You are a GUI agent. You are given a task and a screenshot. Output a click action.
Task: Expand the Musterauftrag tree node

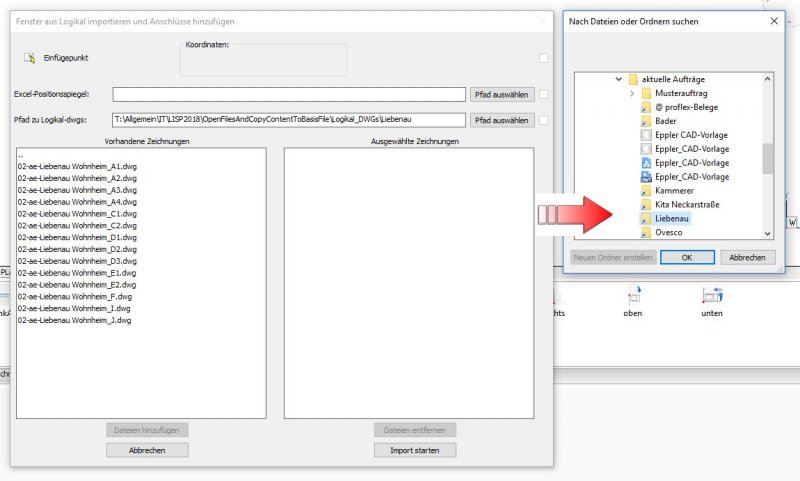[x=632, y=93]
